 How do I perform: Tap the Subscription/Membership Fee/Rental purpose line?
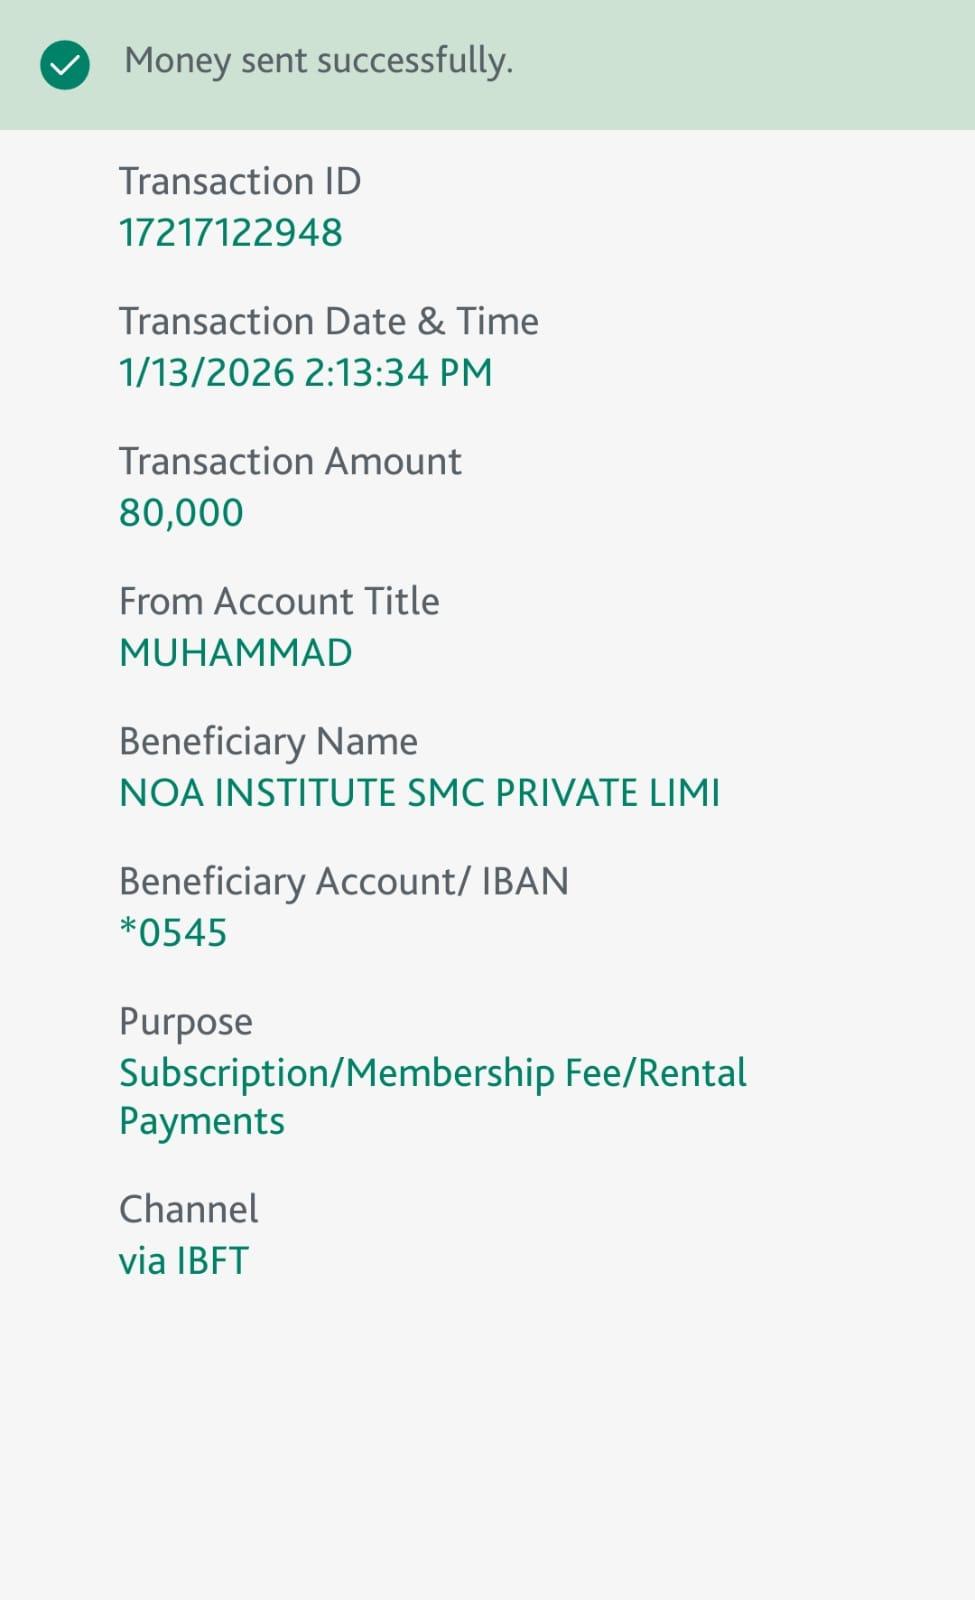[432, 1073]
